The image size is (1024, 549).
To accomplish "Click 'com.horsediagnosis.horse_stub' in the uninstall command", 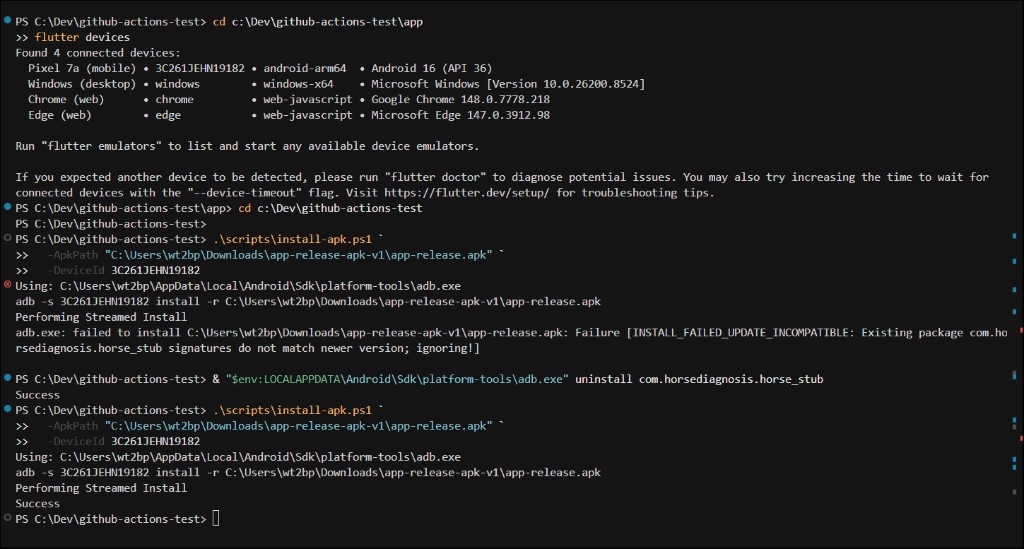I will point(731,379).
